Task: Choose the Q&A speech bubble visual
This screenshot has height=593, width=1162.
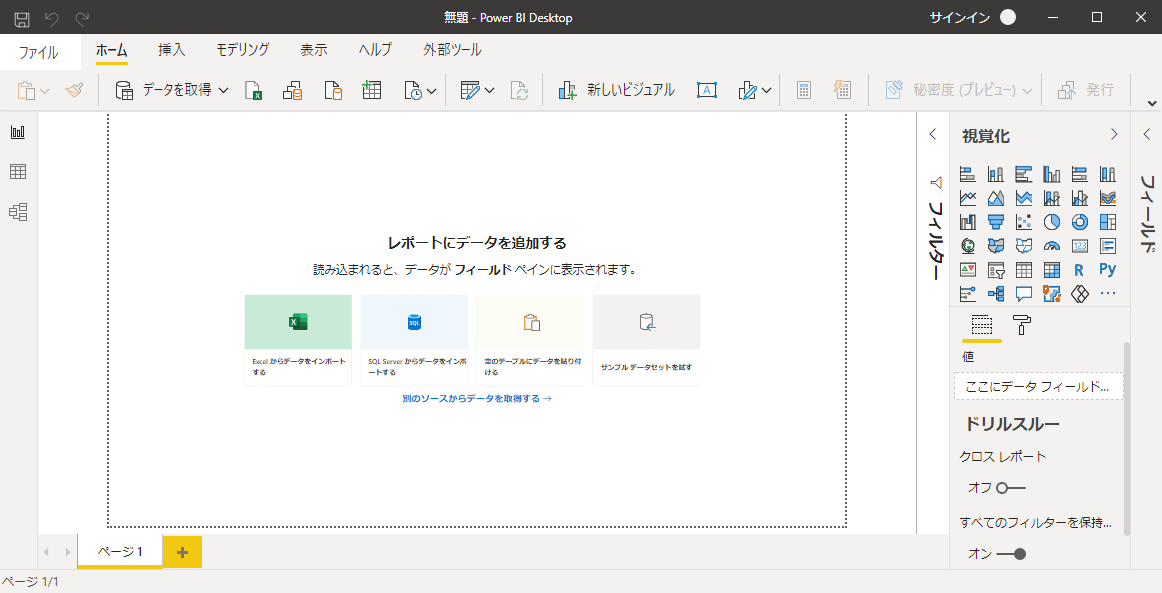Action: click(x=1024, y=294)
